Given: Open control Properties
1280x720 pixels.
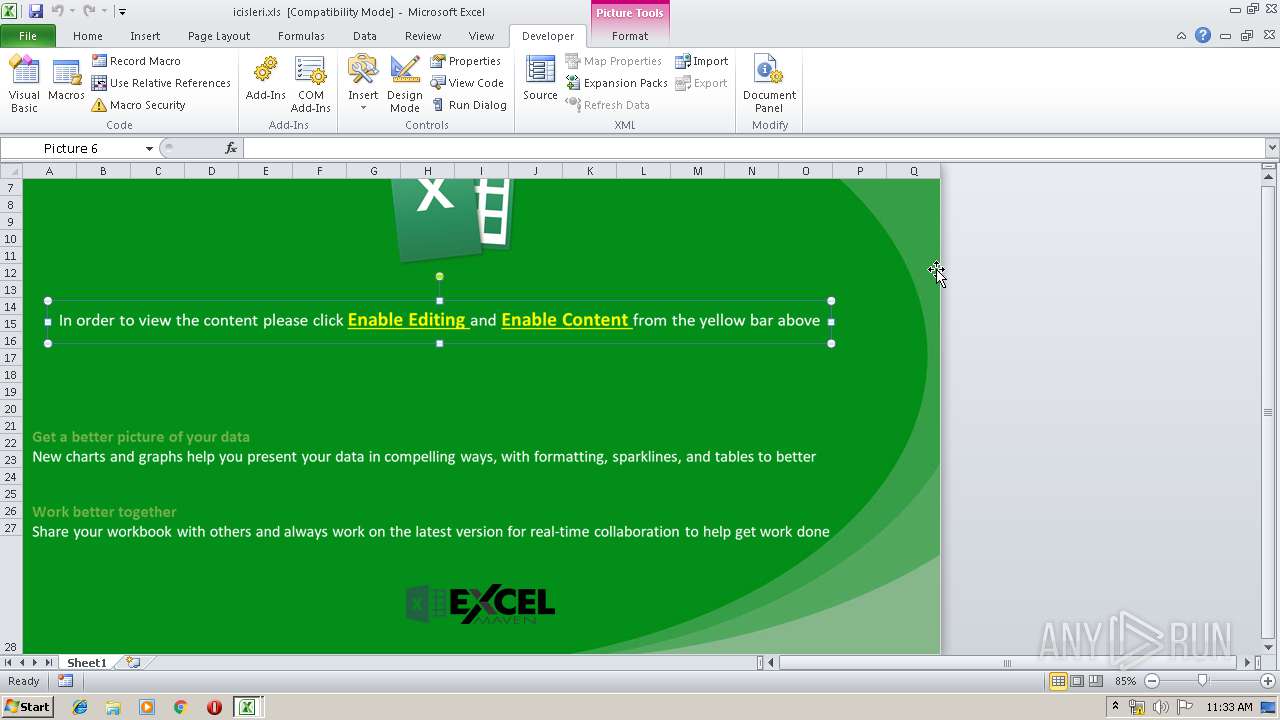Looking at the screenshot, I should click(466, 61).
